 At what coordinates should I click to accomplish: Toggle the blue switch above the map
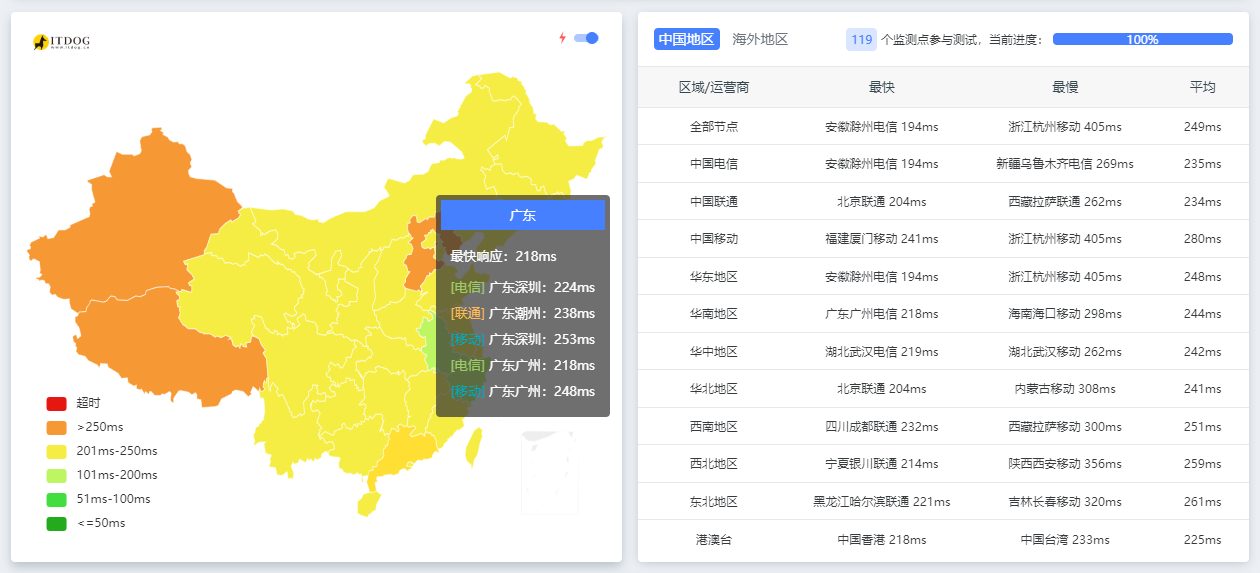[x=586, y=38]
